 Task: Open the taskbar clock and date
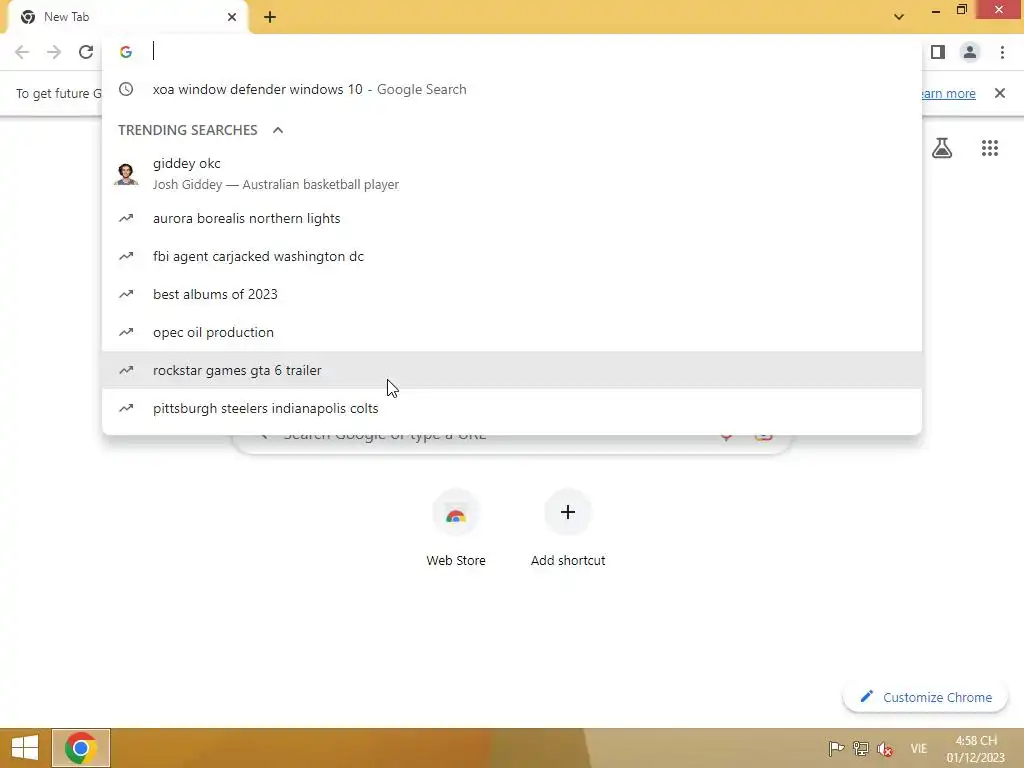(x=976, y=749)
